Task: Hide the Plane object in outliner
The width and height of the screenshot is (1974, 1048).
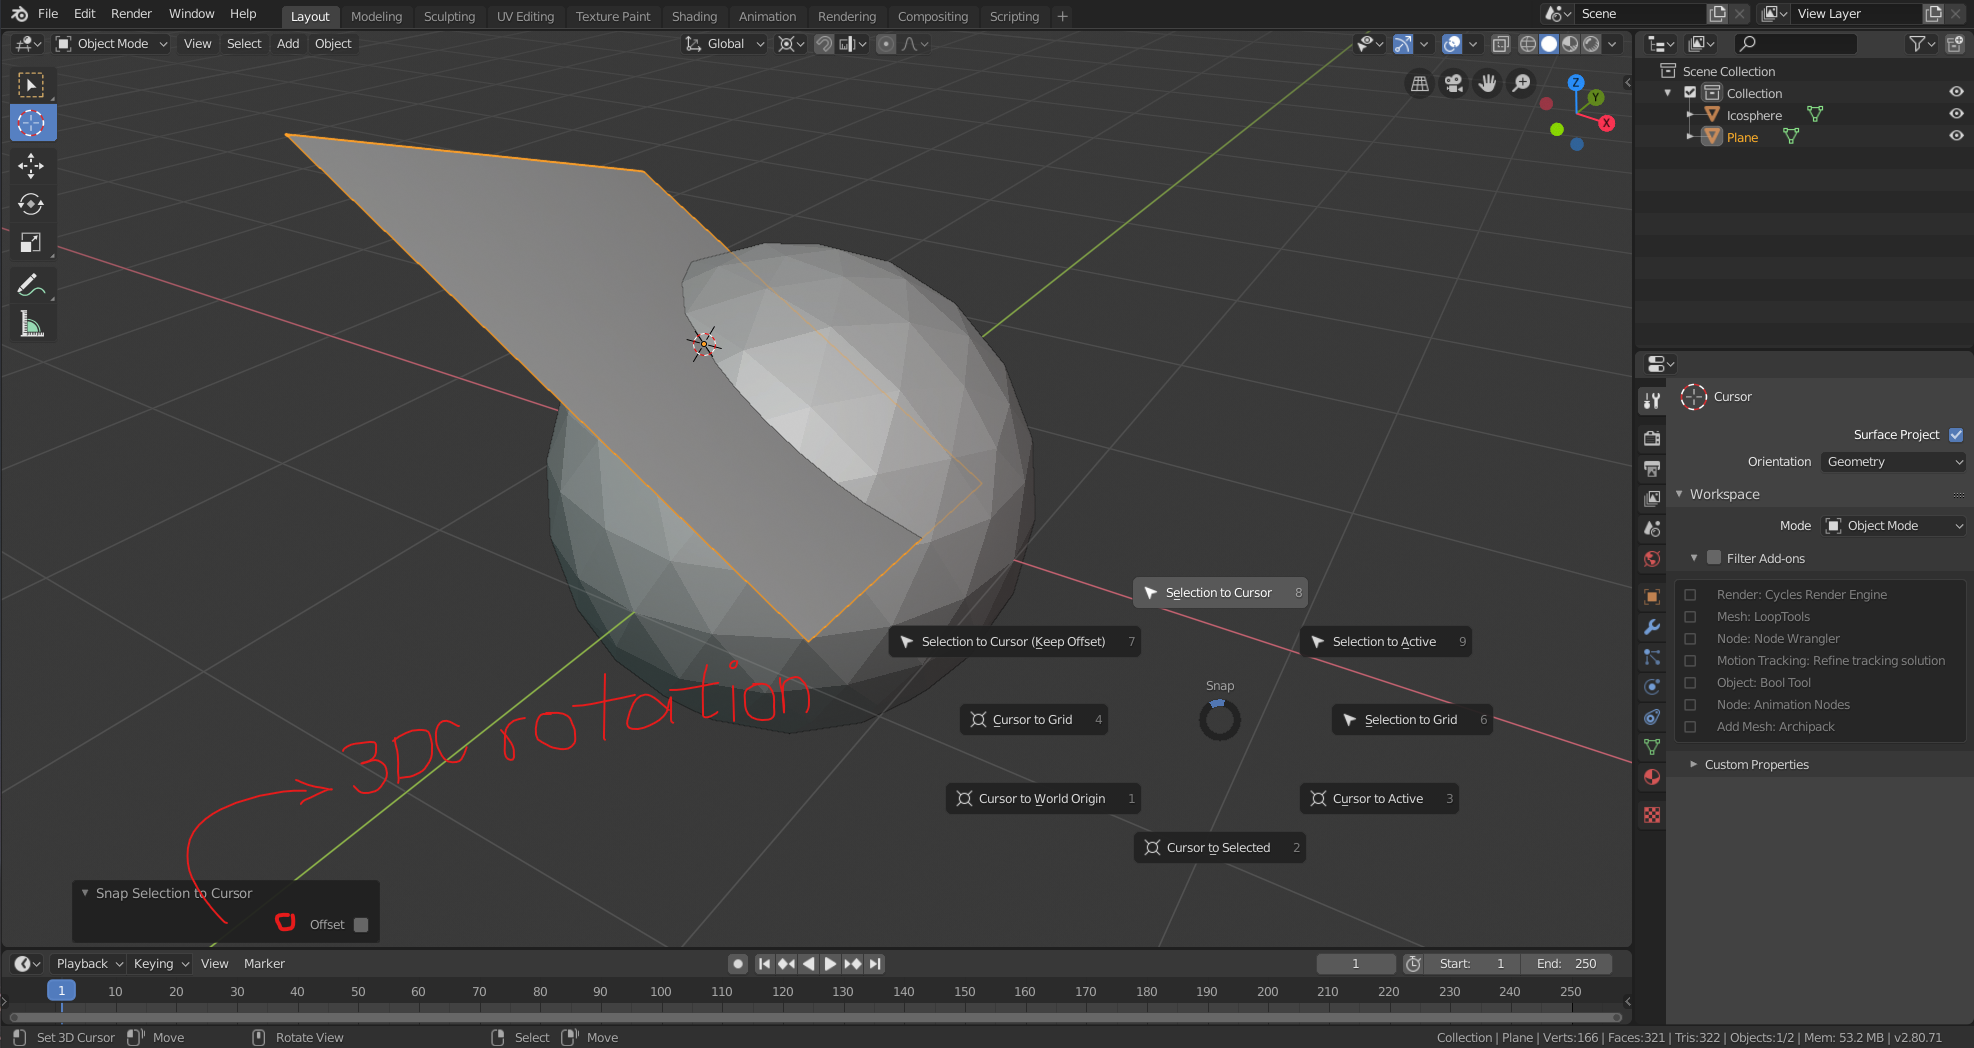Action: click(x=1956, y=136)
